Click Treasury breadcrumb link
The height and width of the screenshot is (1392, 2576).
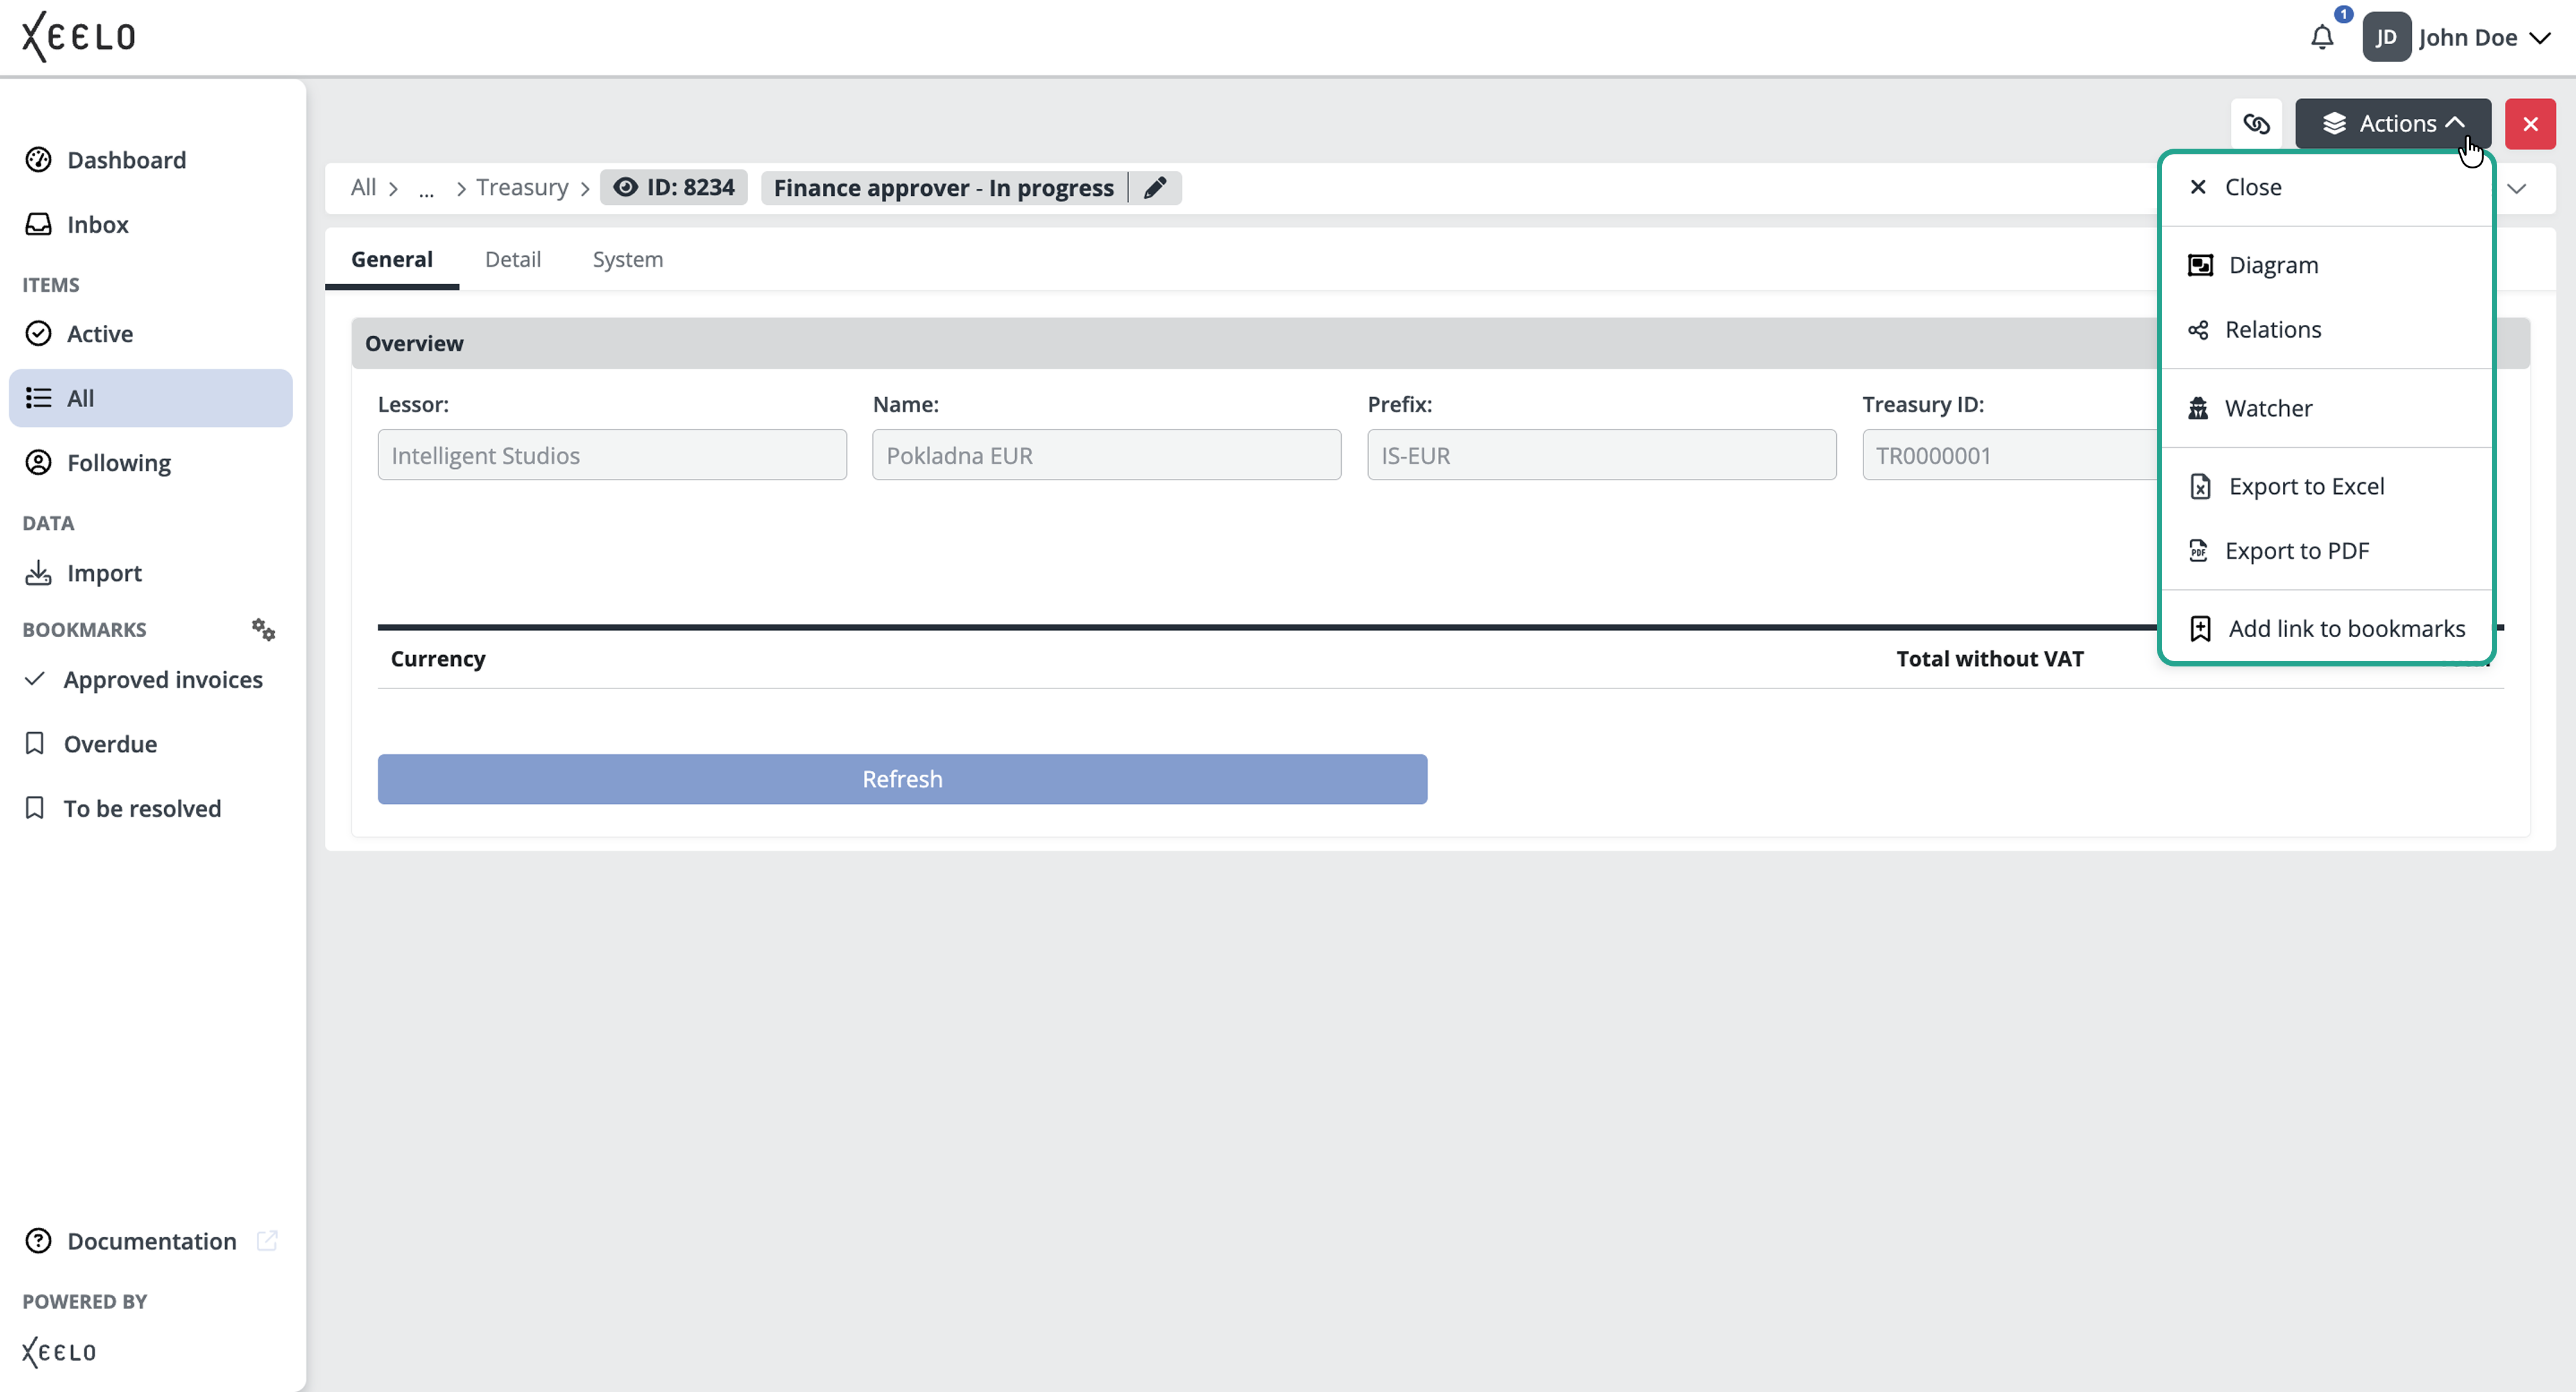pyautogui.click(x=522, y=188)
